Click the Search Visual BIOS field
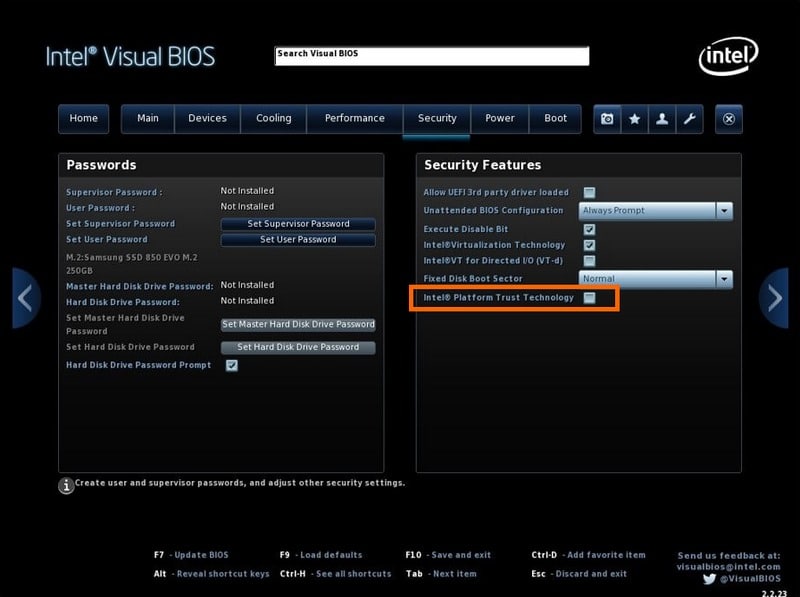 (432, 56)
